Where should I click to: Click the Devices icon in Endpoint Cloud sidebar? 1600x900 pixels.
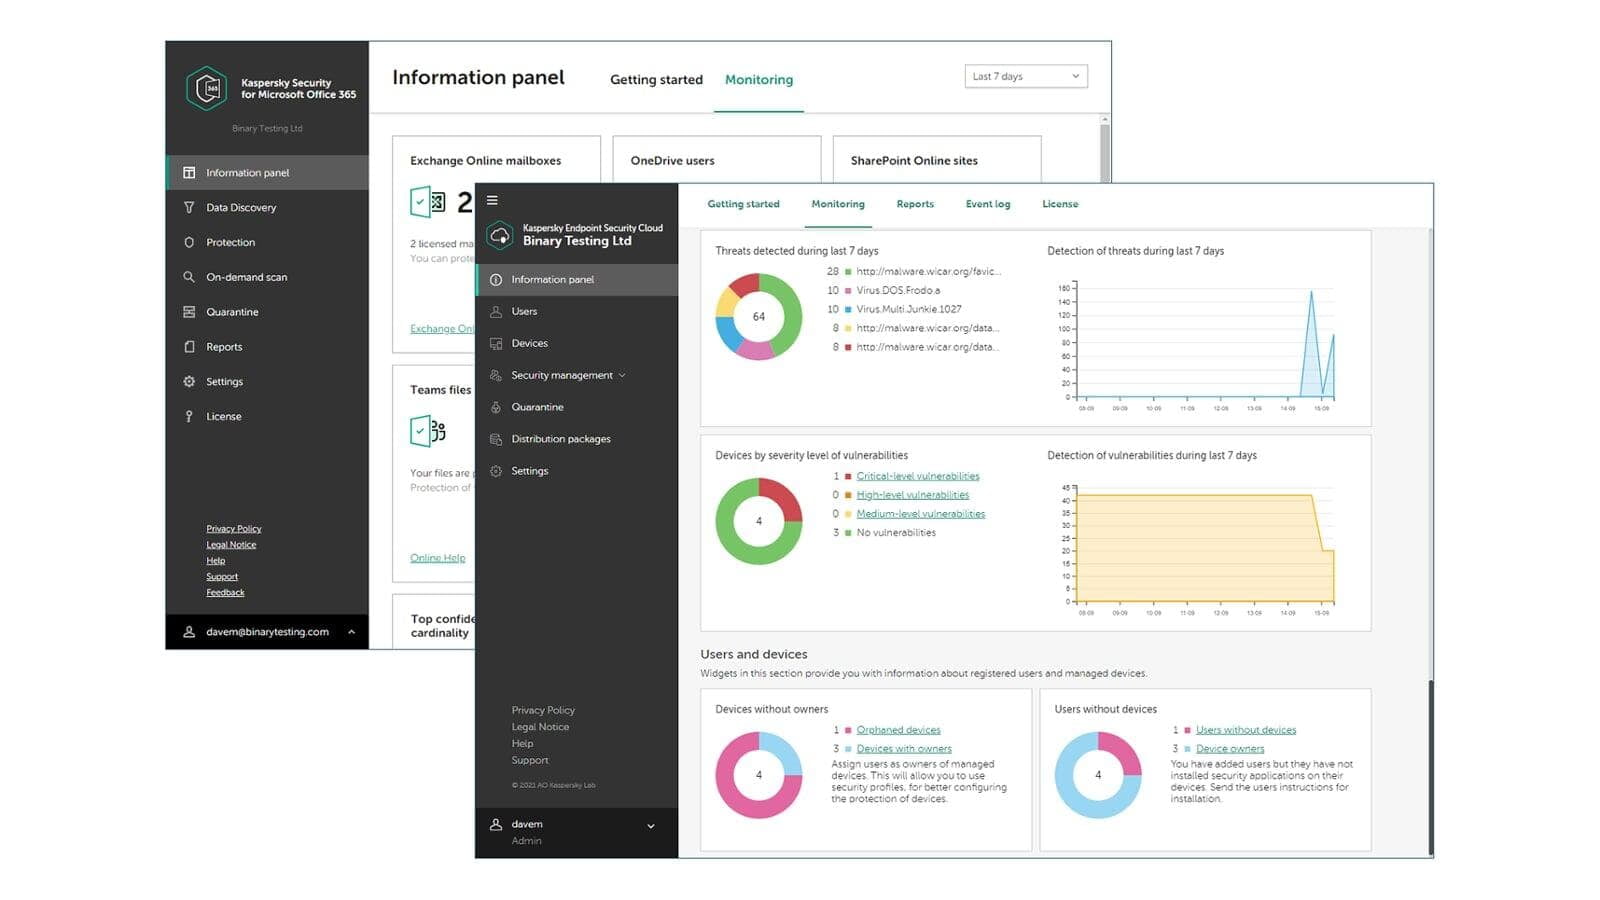[x=496, y=344]
